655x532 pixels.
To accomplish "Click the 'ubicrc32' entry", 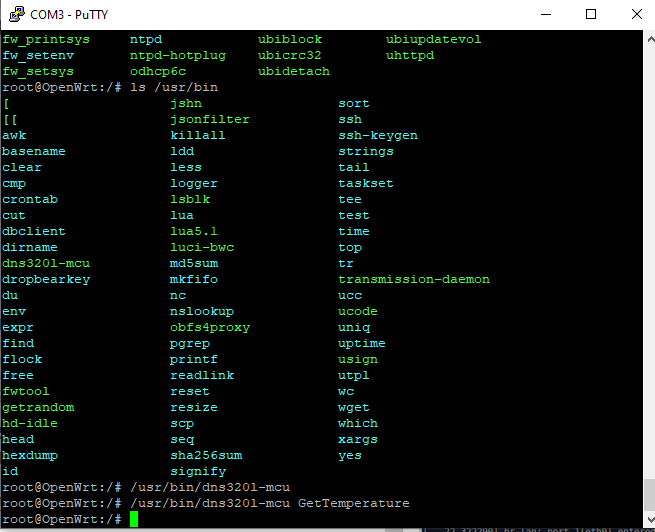I will [289, 55].
